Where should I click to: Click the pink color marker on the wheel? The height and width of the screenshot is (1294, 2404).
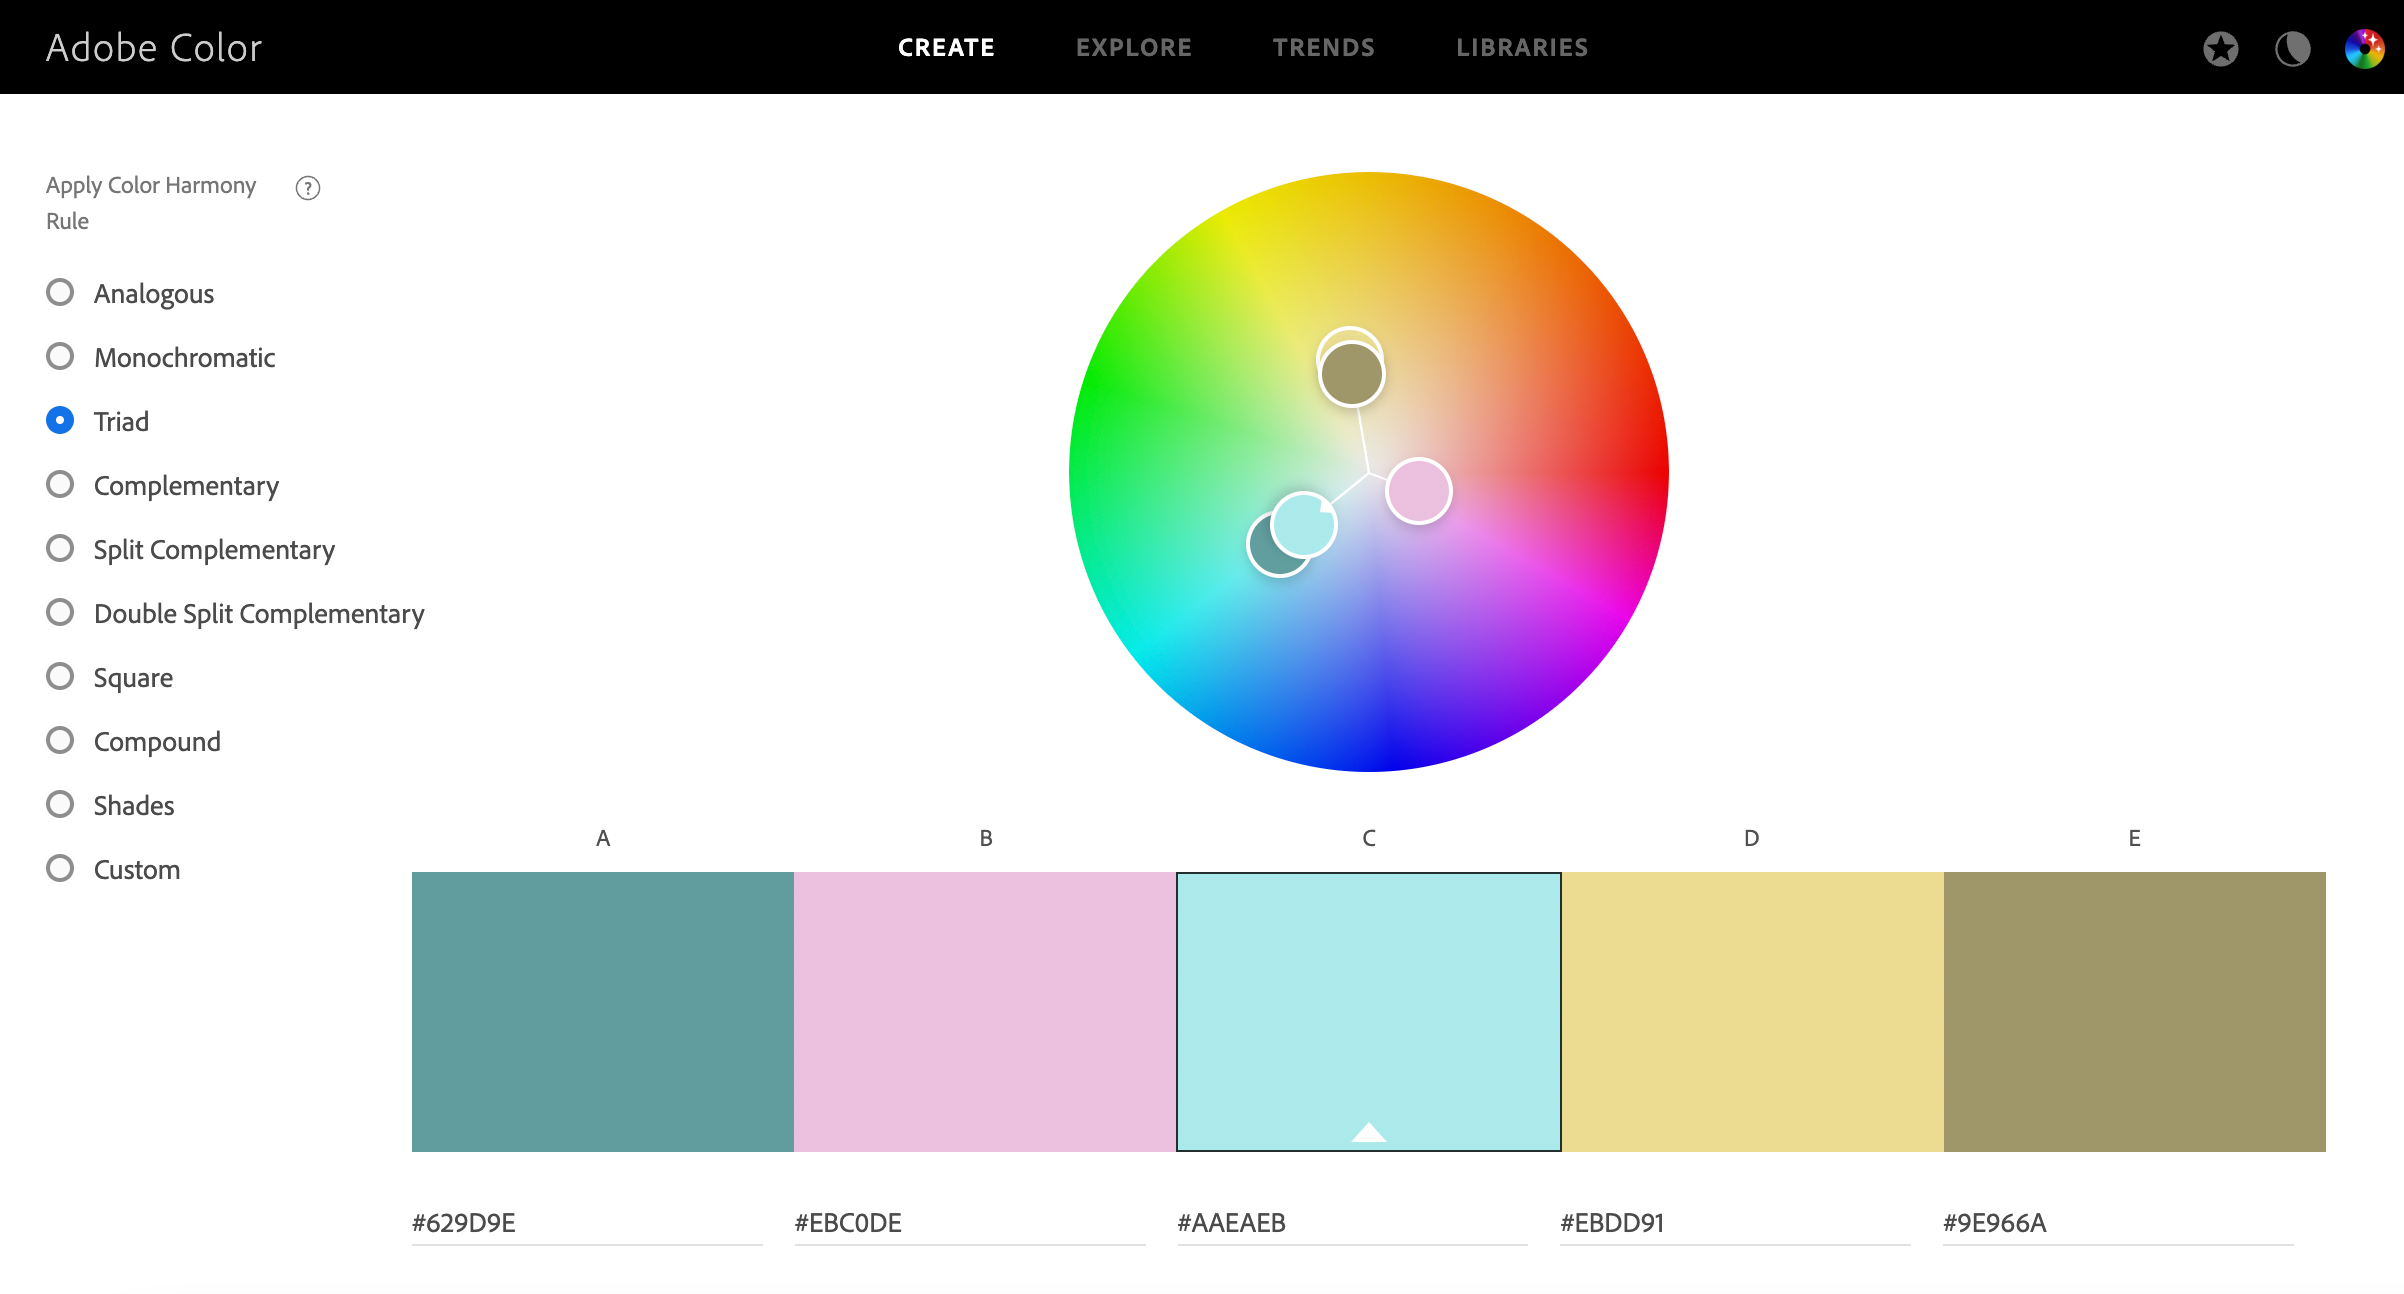click(x=1418, y=490)
